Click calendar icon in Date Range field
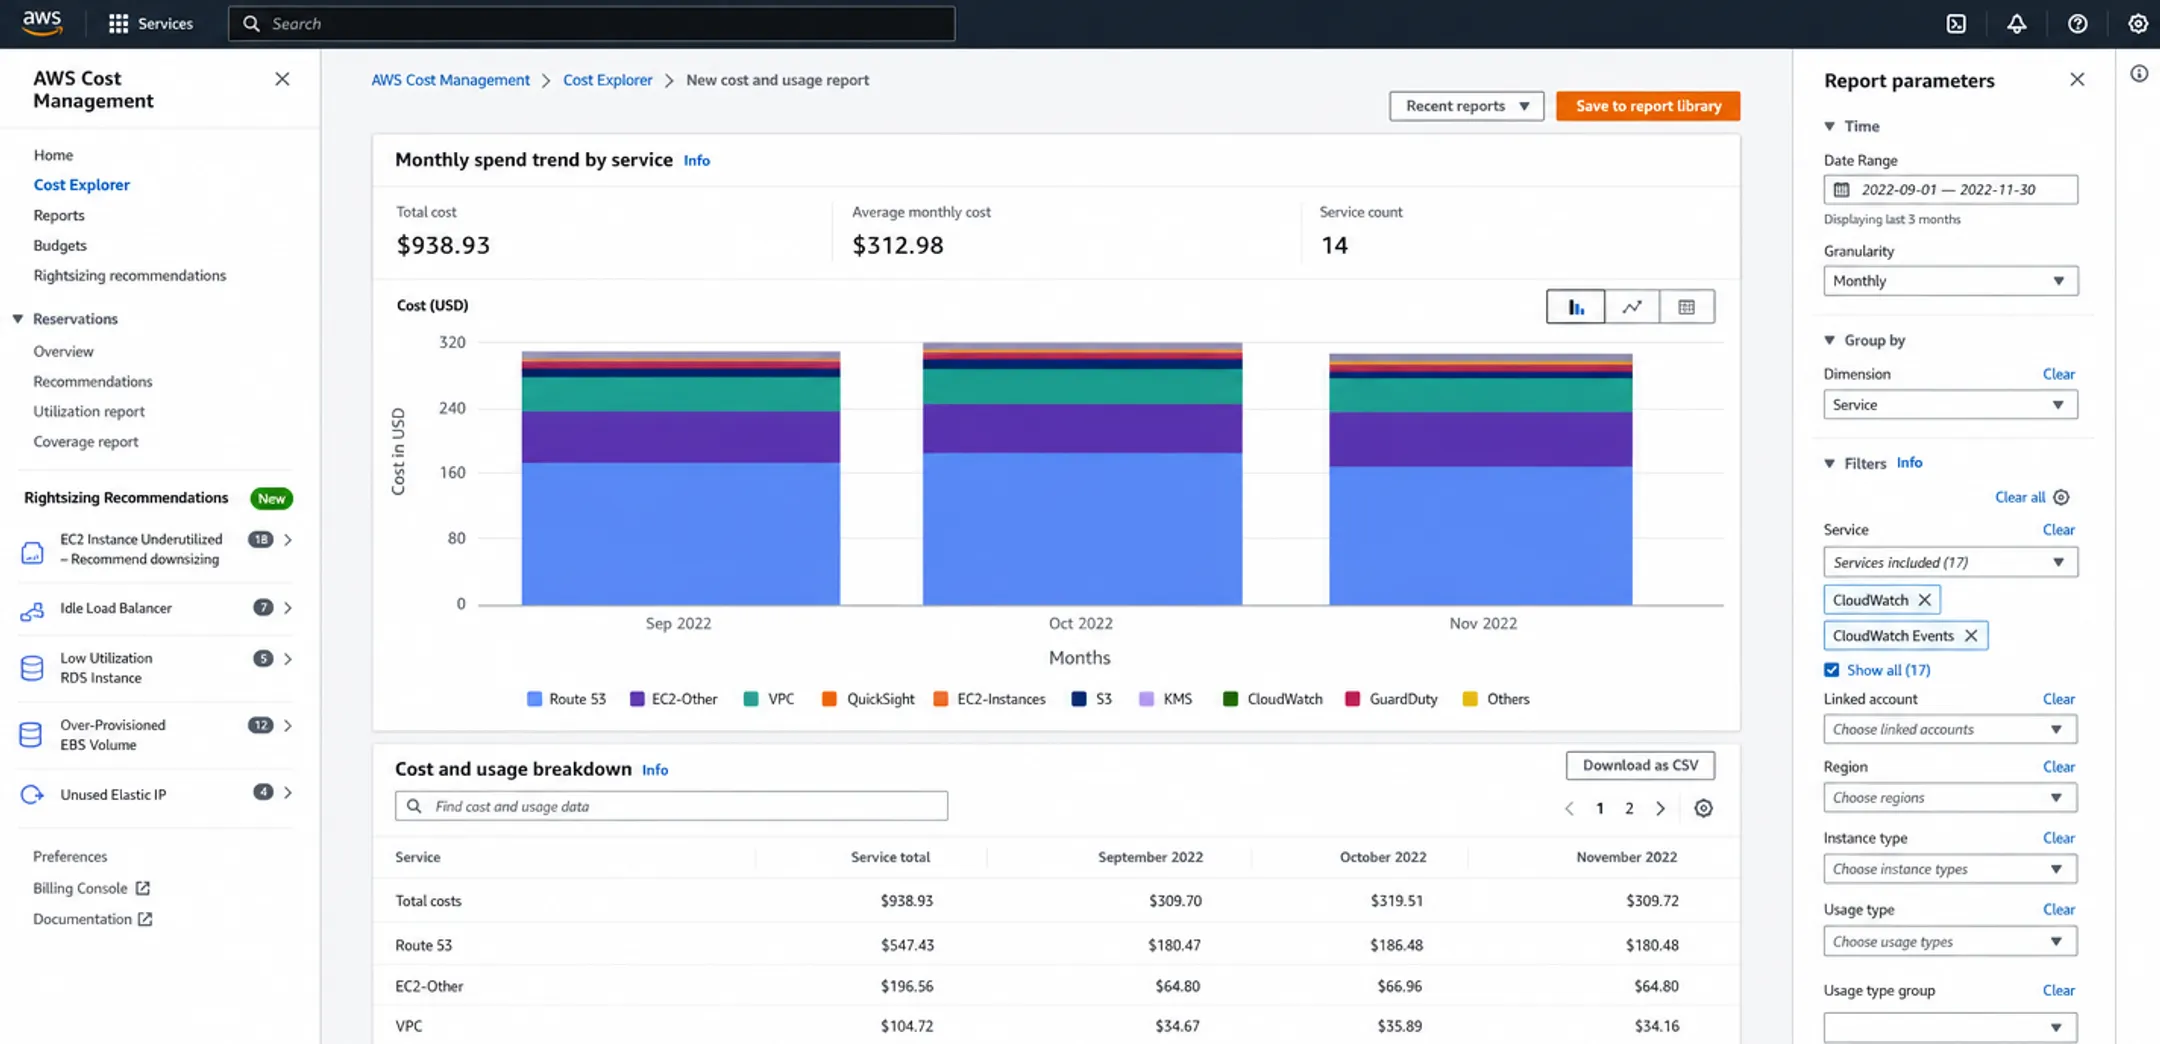The image size is (2160, 1044). [x=1841, y=189]
